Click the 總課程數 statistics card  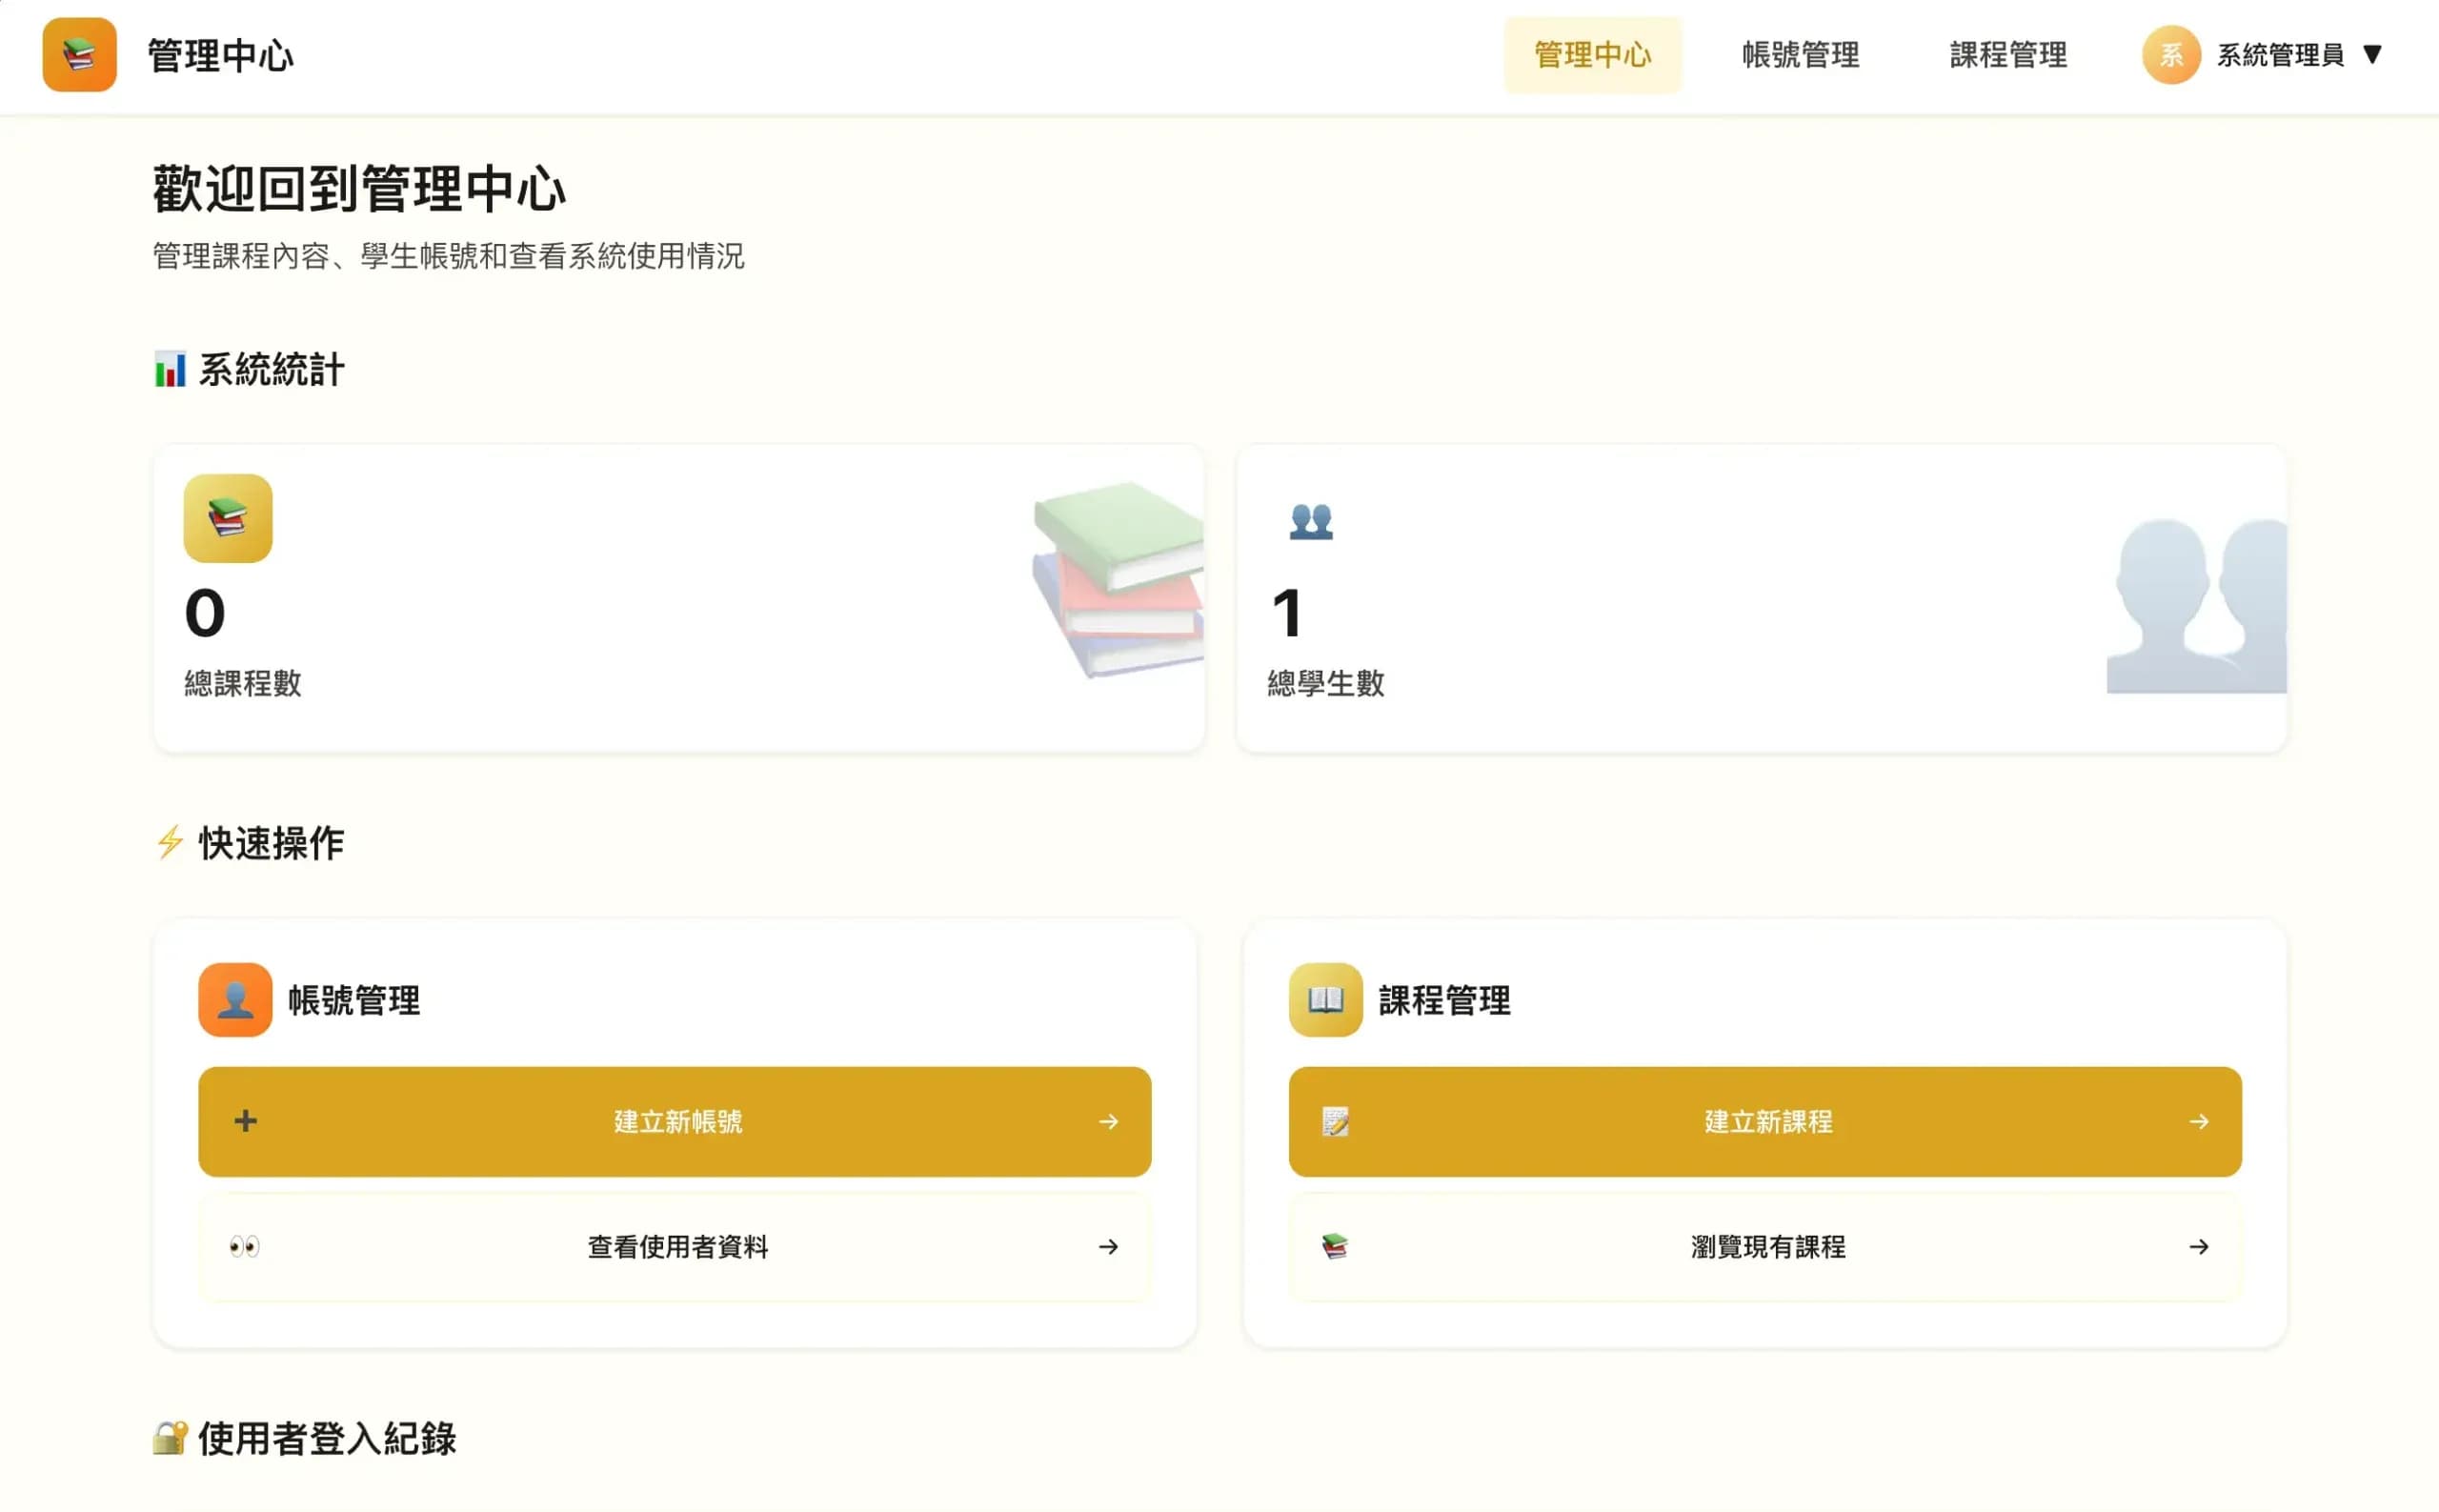click(678, 598)
